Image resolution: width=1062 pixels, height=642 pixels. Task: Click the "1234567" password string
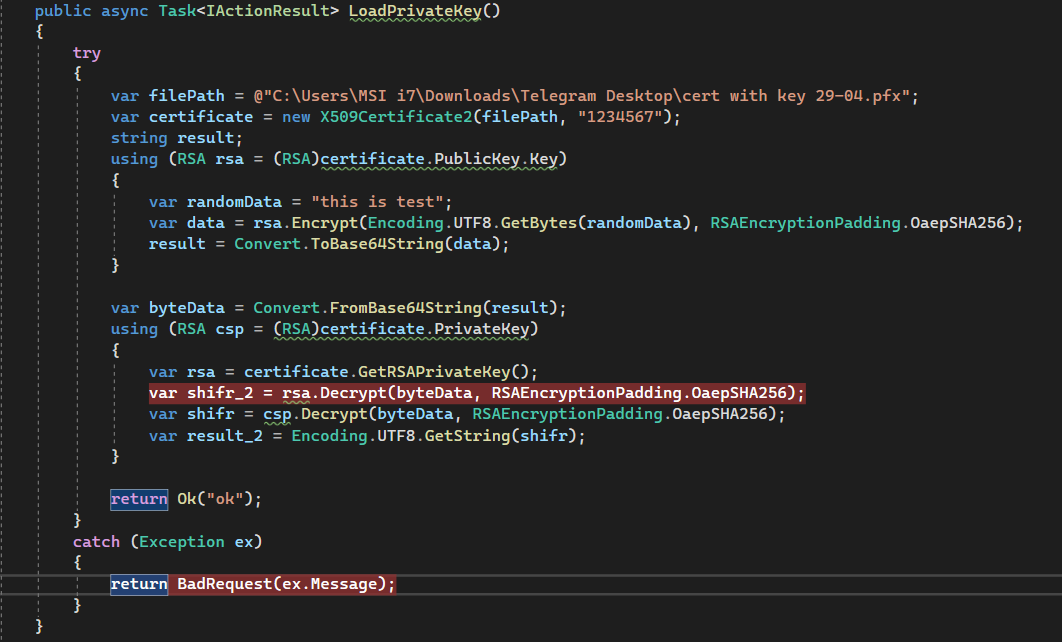point(620,116)
